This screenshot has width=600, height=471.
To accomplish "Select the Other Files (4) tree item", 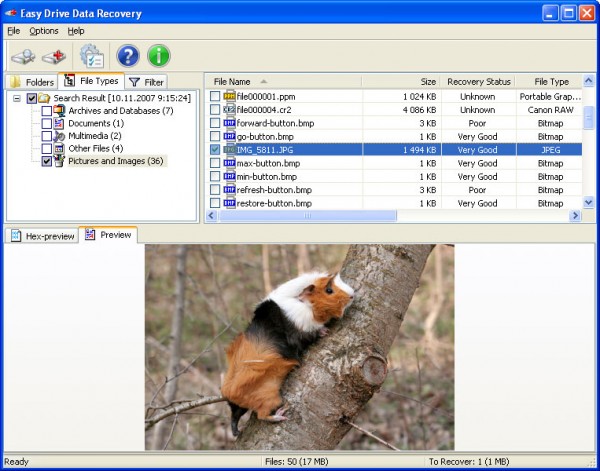I will 95,148.
